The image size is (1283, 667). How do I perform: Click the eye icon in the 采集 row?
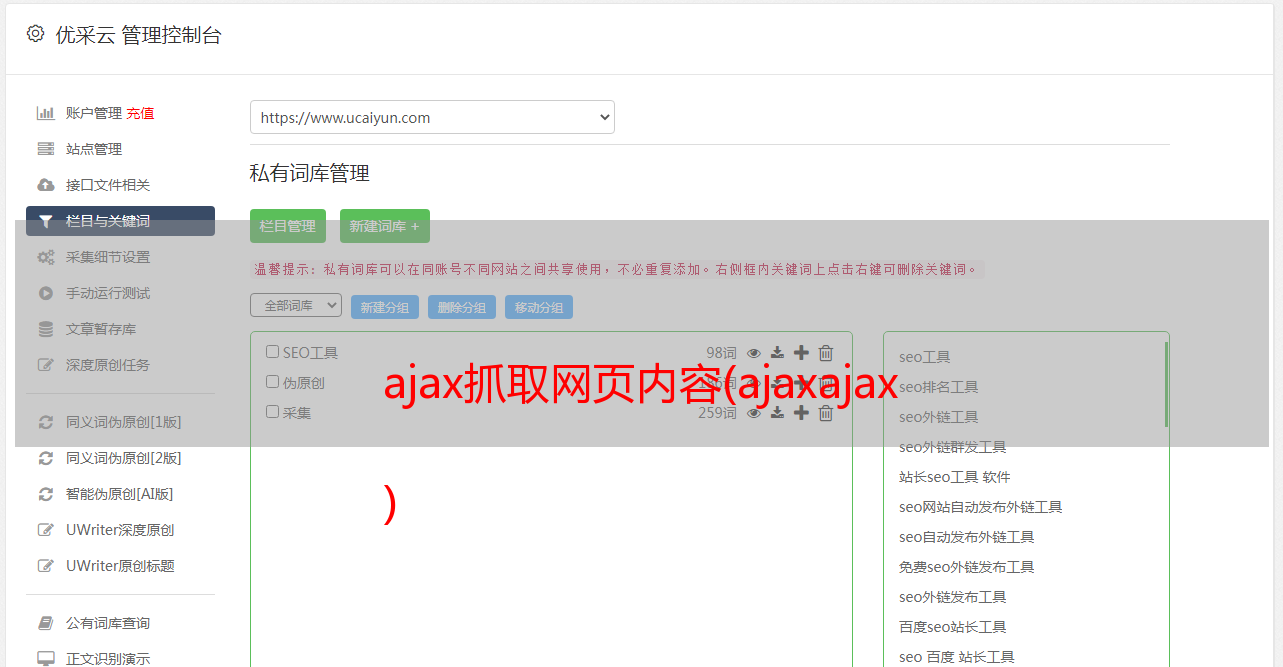point(754,413)
